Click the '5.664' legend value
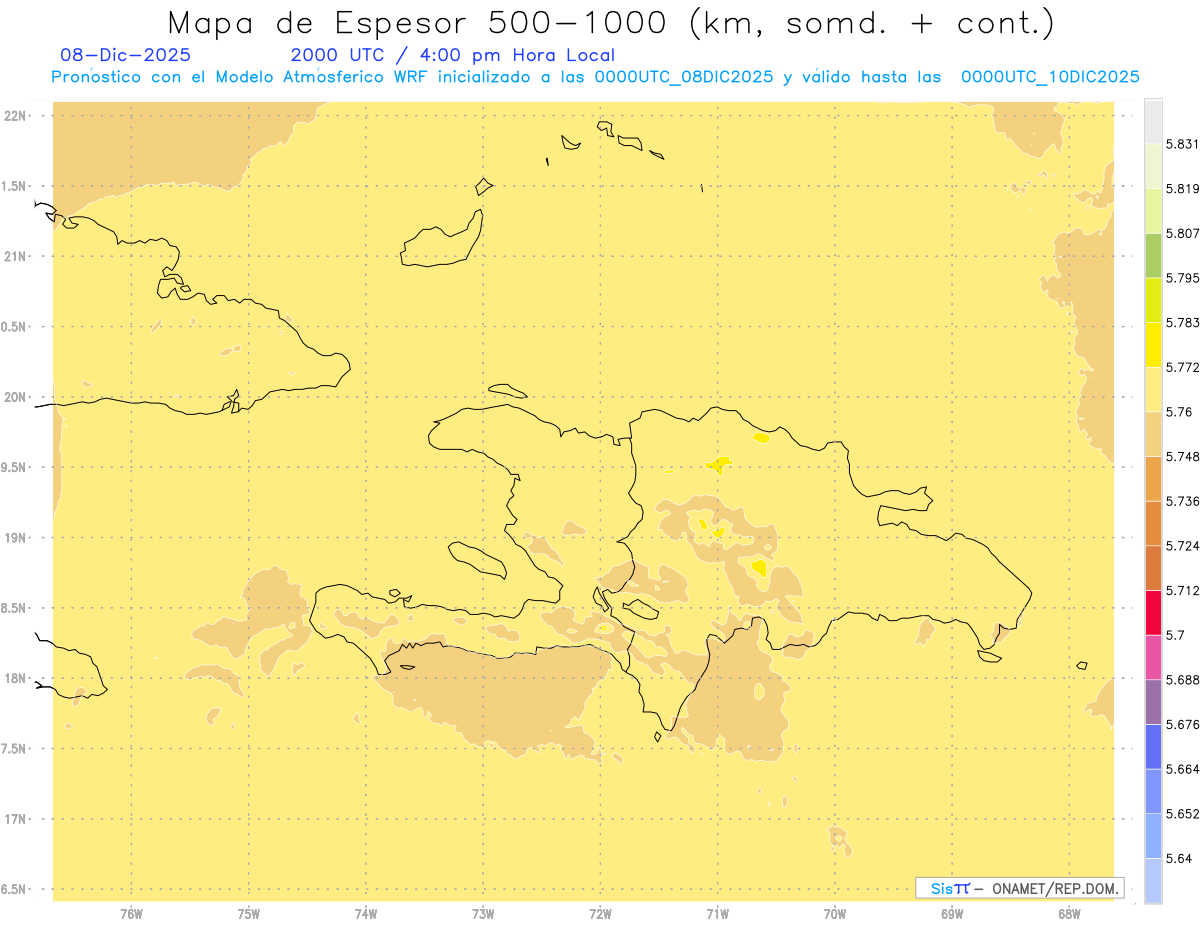 click(x=1183, y=769)
